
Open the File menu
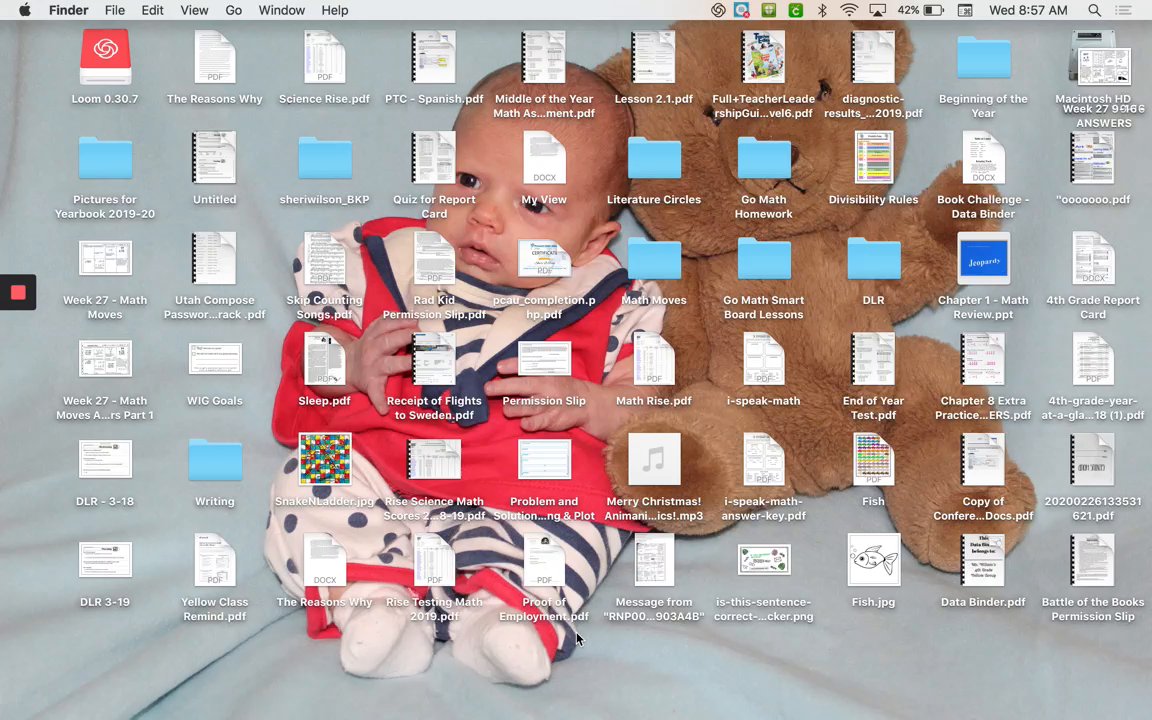(115, 10)
